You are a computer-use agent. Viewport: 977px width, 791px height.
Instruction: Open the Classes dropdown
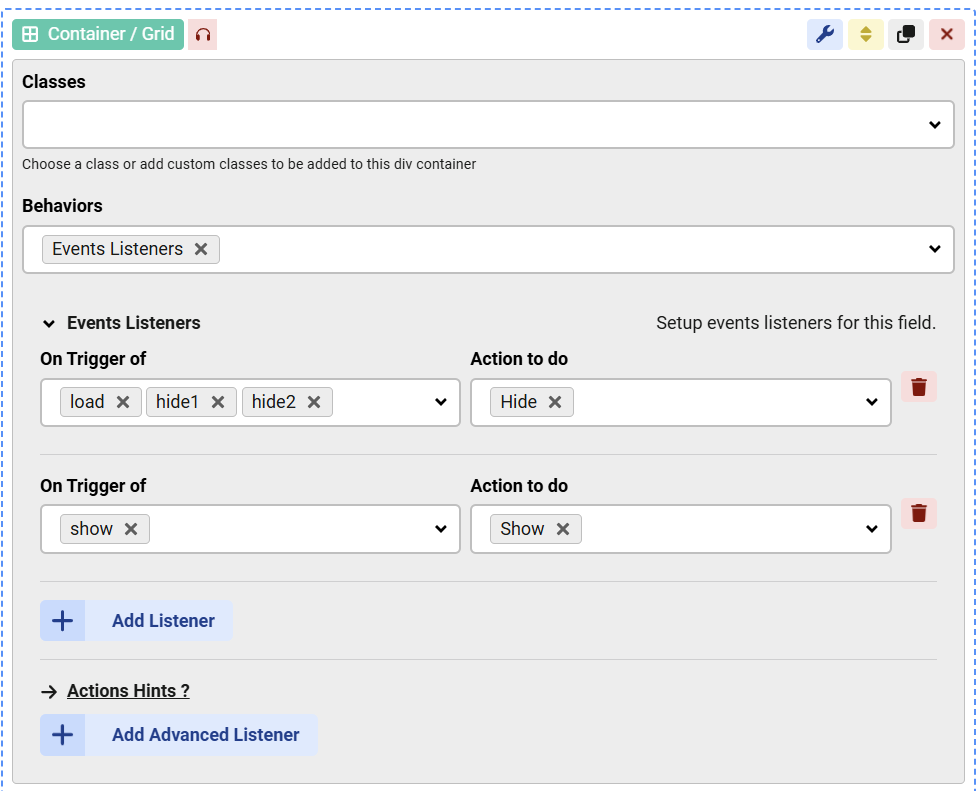pyautogui.click(x=932, y=124)
